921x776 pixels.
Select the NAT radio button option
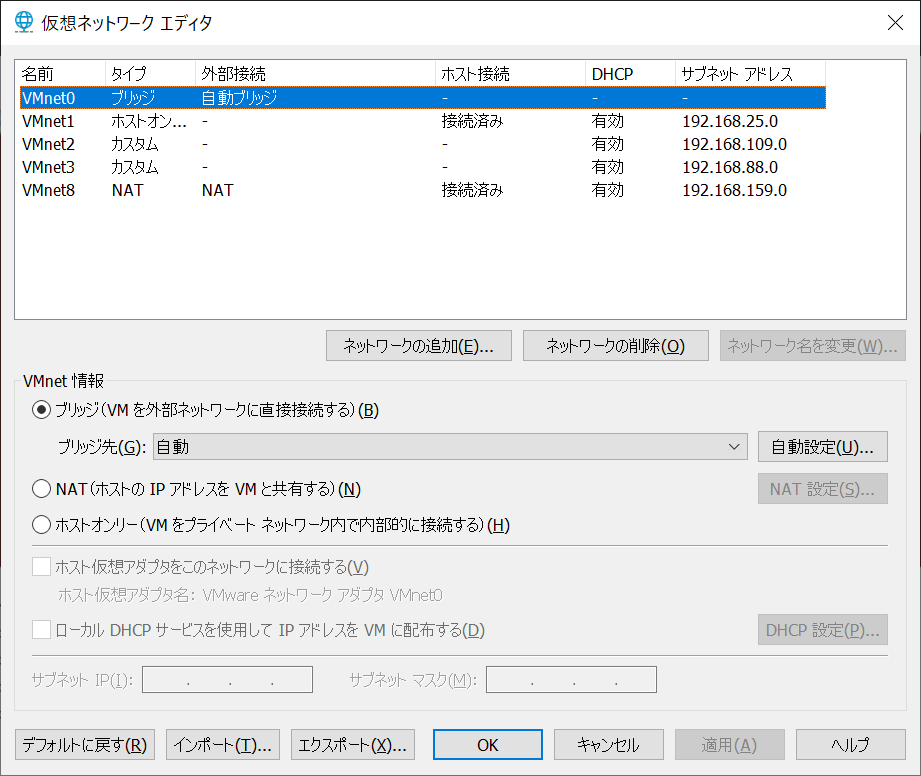coord(41,489)
